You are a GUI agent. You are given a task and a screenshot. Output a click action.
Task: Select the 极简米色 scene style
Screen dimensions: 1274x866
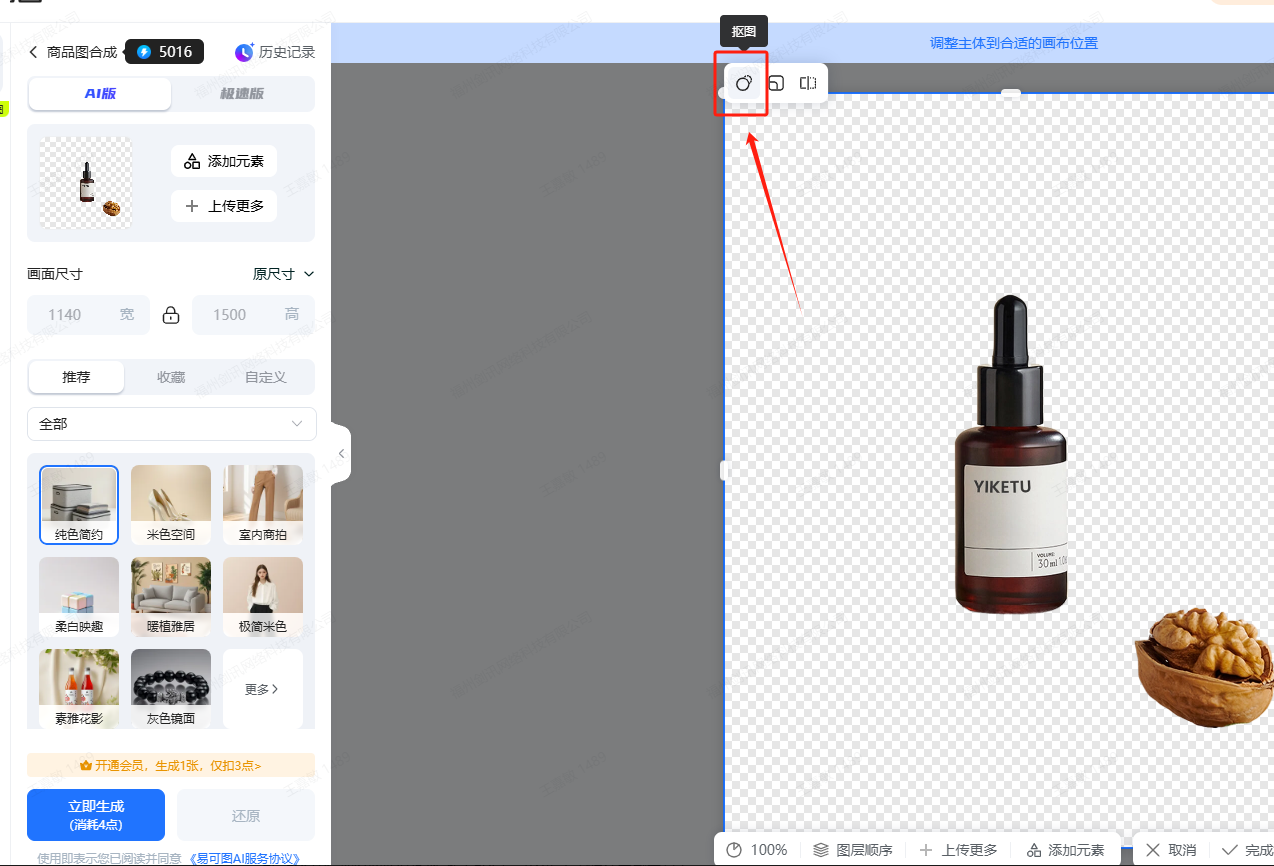(263, 597)
